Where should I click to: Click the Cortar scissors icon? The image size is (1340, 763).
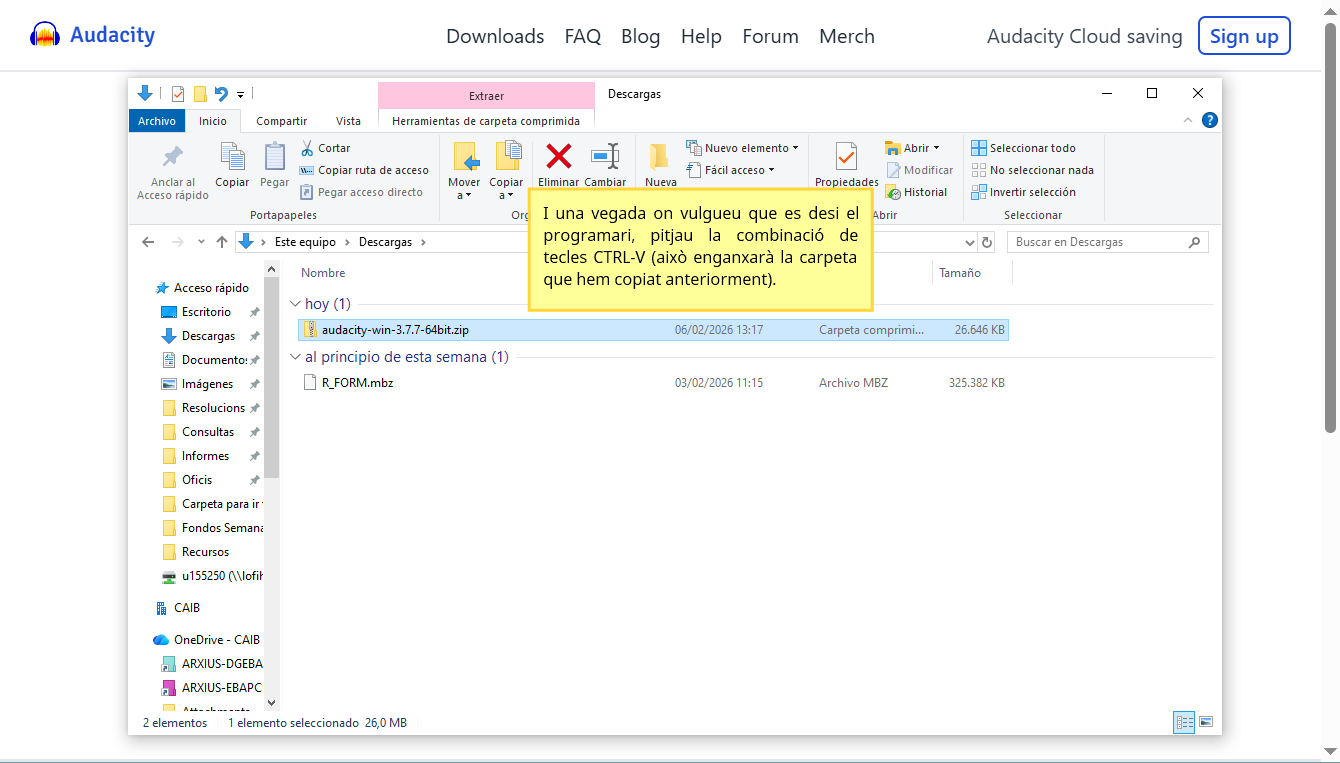[307, 148]
